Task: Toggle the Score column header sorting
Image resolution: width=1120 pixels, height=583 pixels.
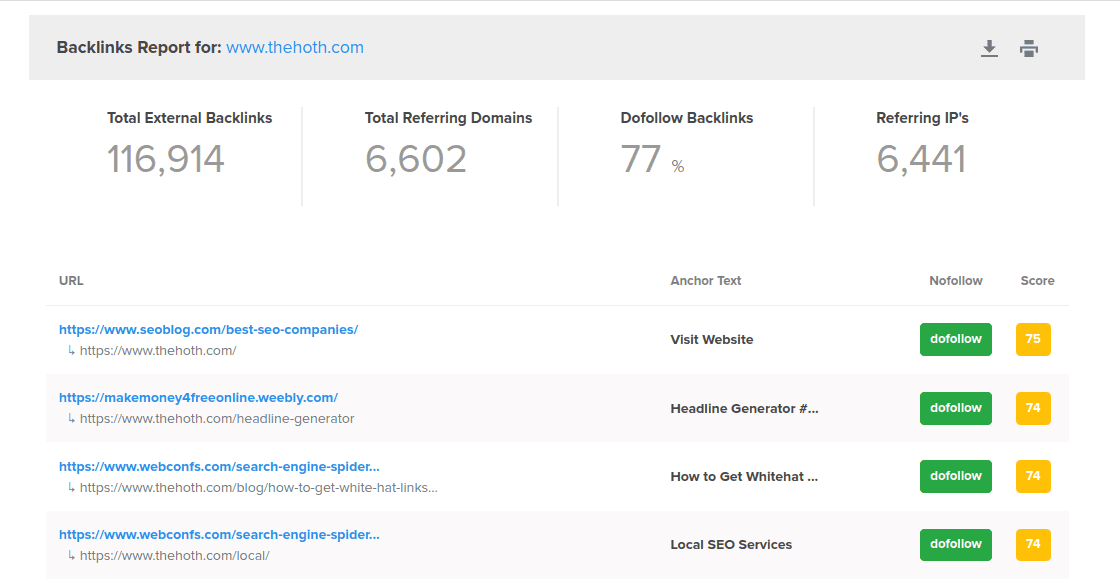Action: (1037, 280)
